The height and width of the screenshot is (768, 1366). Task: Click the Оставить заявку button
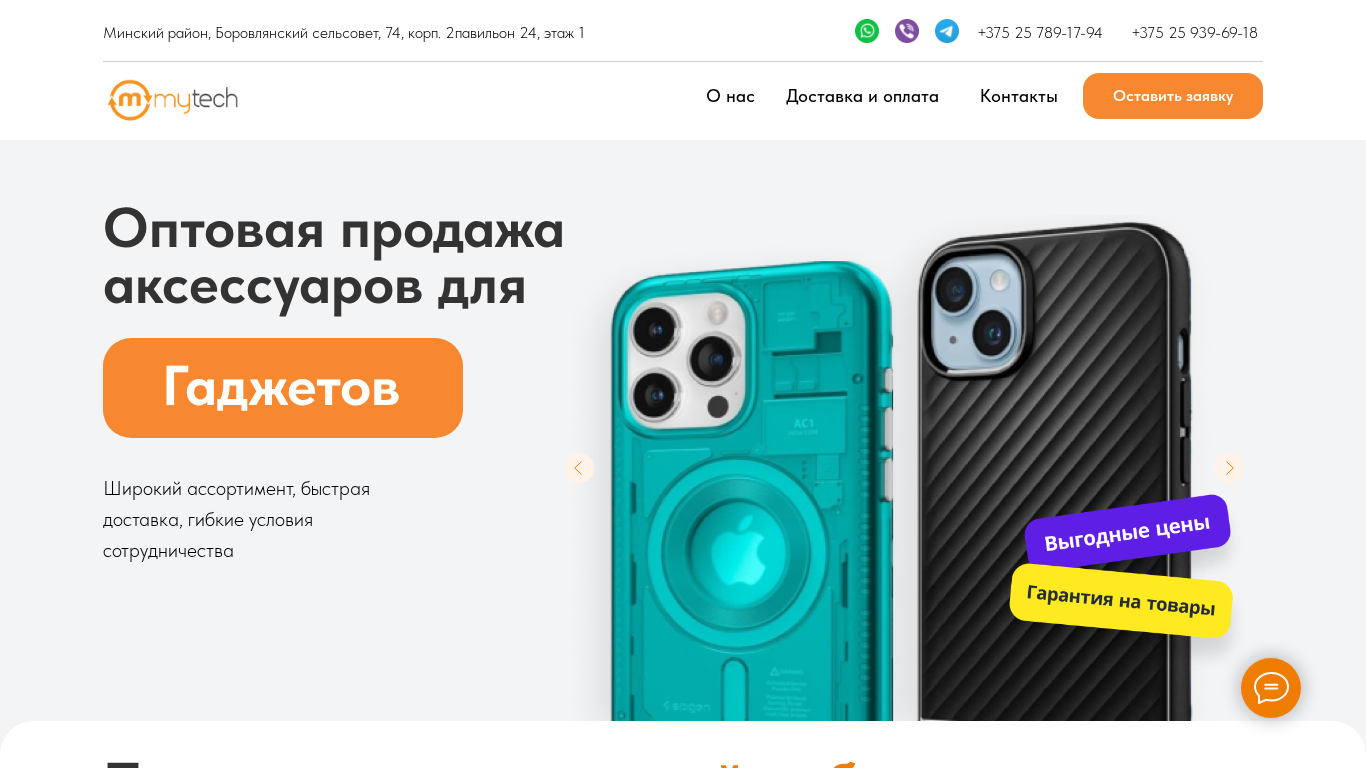(x=1173, y=96)
